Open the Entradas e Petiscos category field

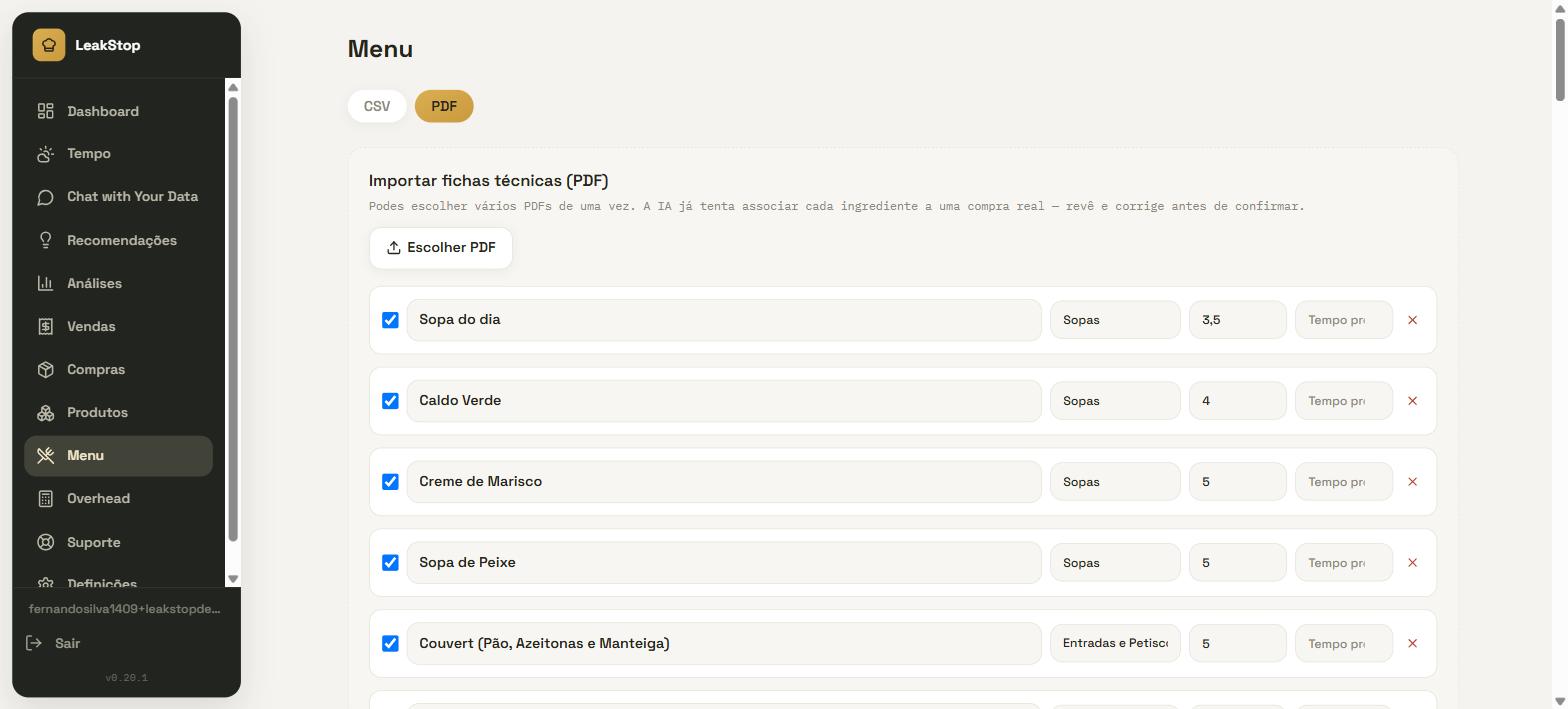tap(1115, 643)
